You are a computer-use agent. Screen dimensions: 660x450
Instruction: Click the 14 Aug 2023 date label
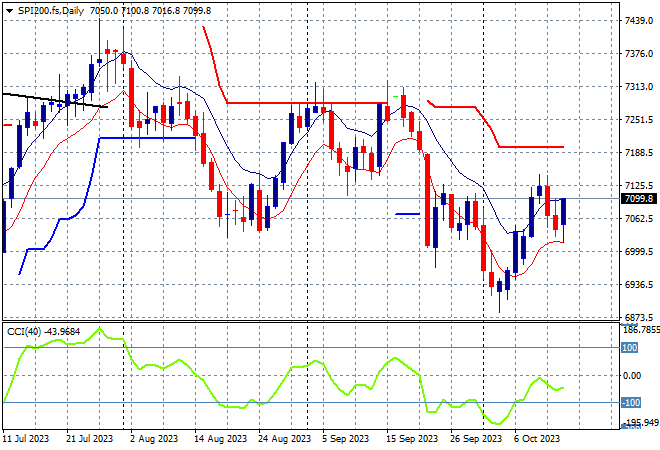coord(220,439)
